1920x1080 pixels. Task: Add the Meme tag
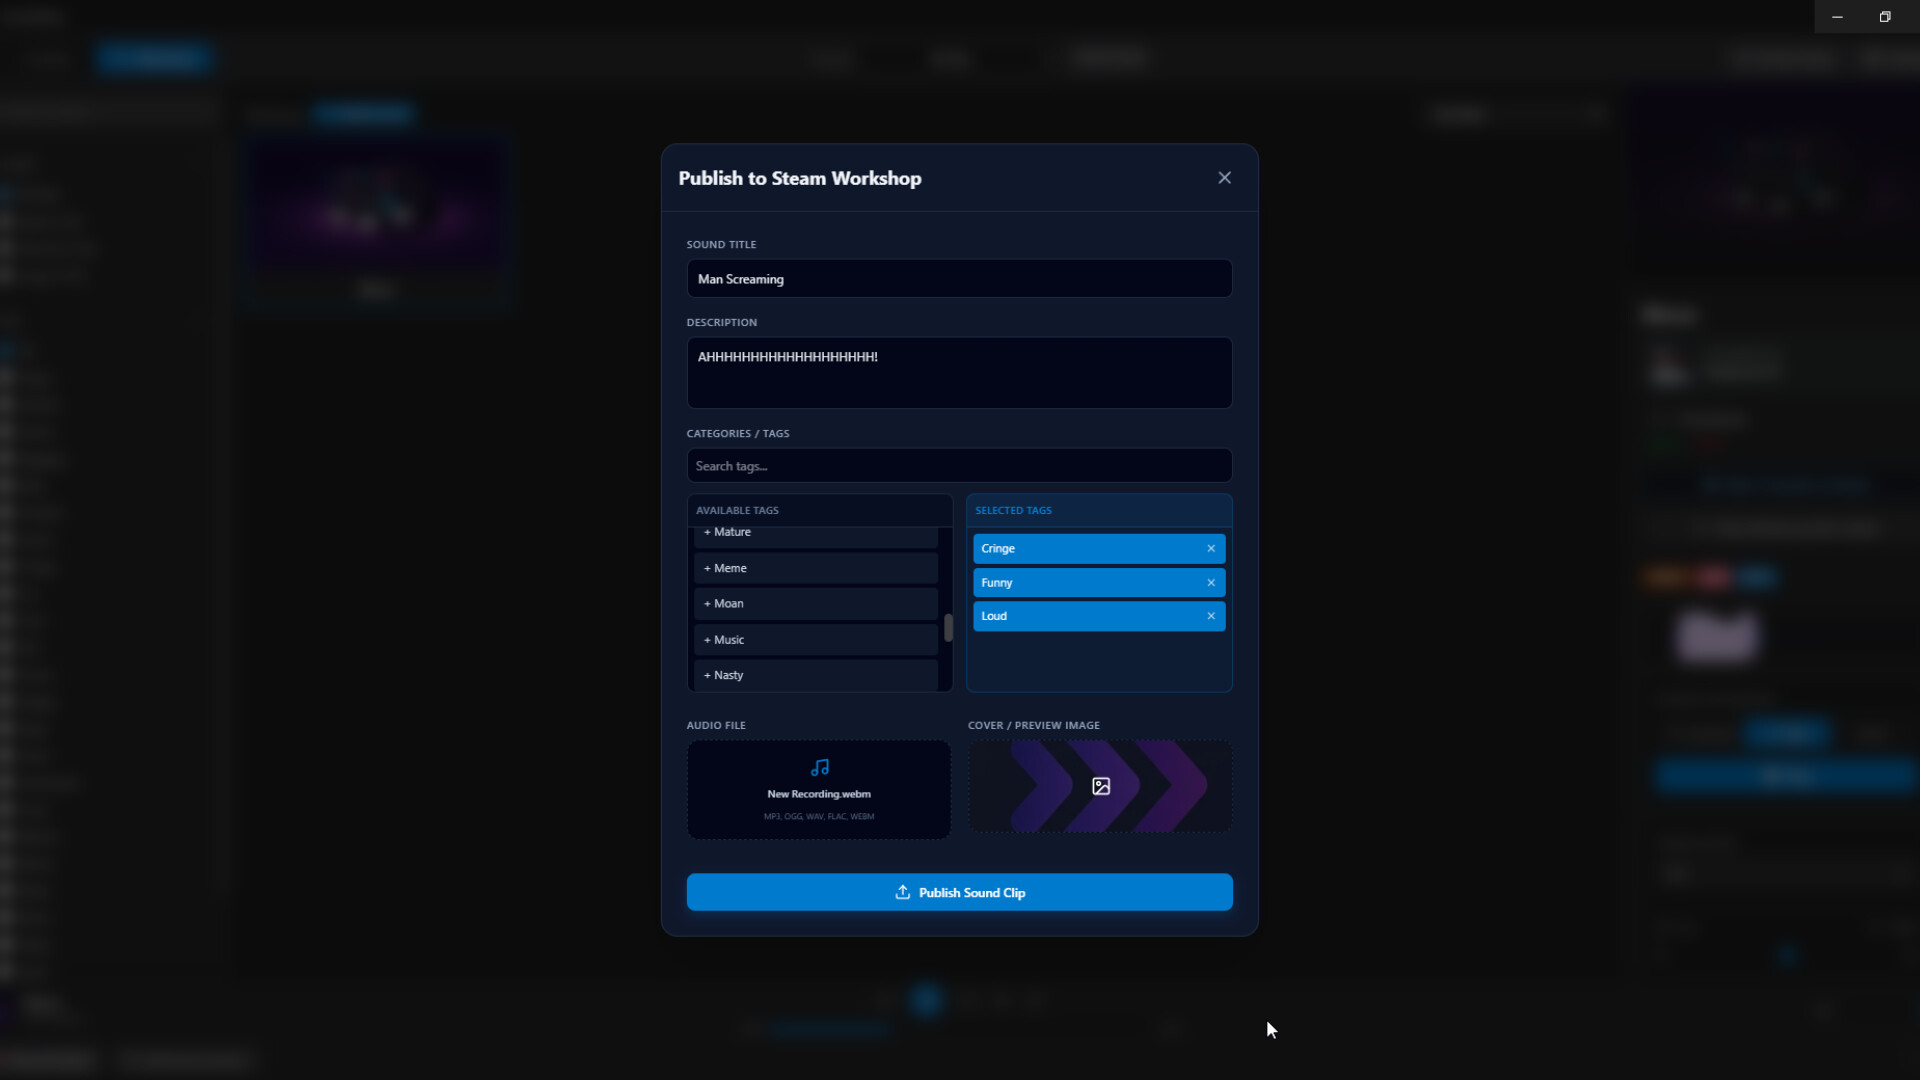816,568
